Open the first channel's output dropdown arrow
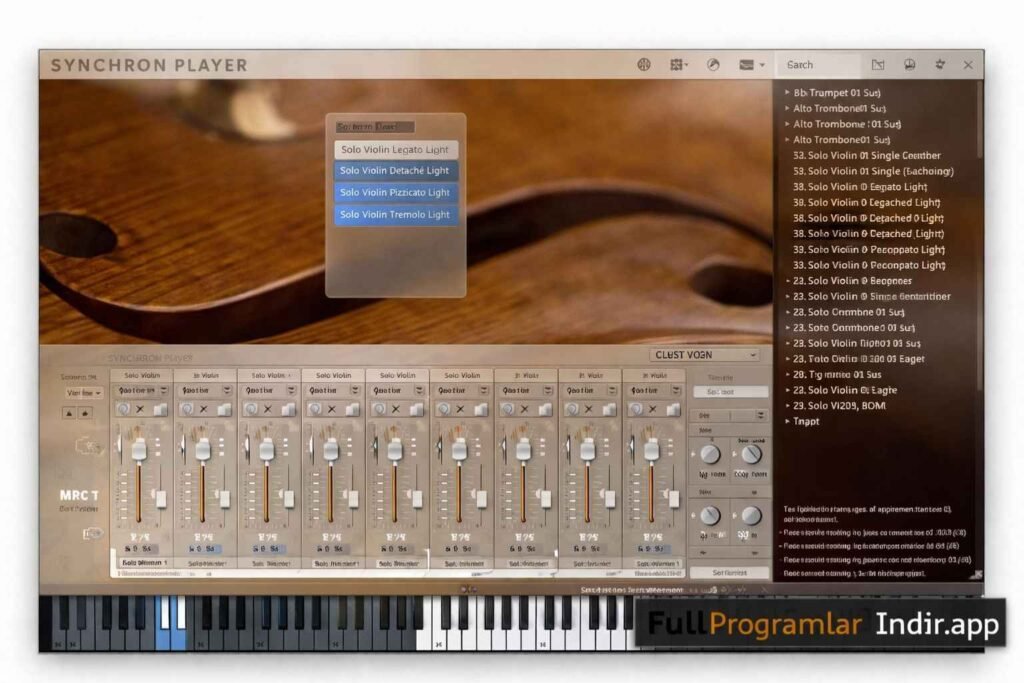 (x=162, y=390)
